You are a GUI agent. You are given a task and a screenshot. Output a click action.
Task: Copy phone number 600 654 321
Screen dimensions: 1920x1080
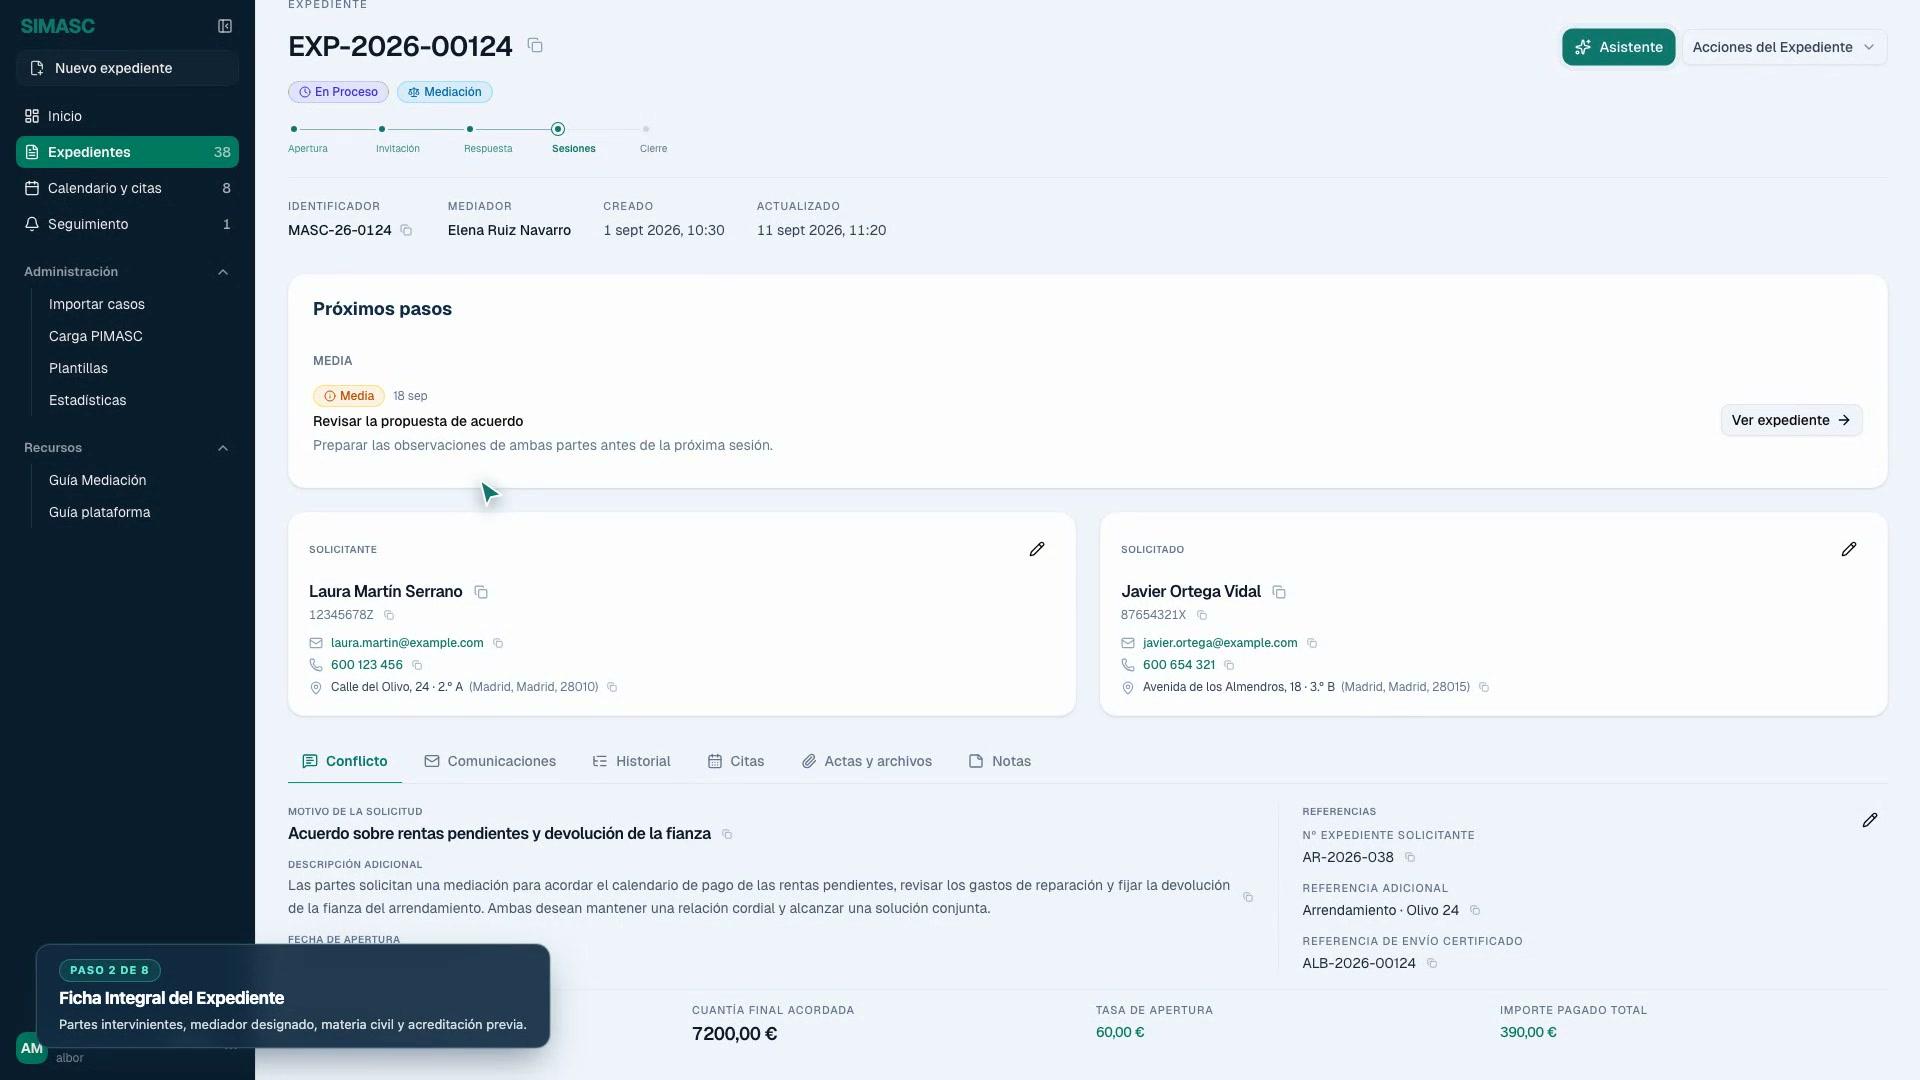point(1230,665)
